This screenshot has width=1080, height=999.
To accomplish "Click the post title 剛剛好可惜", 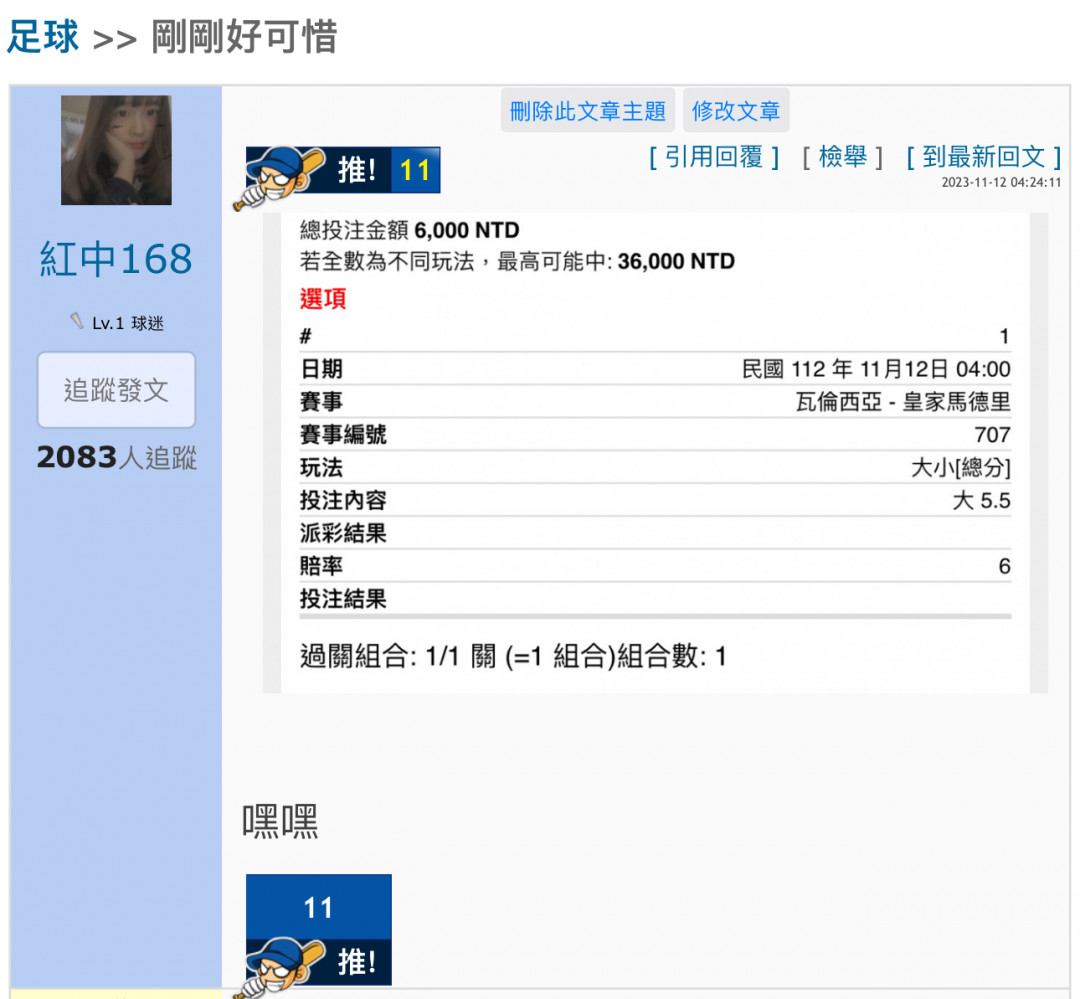I will tap(244, 37).
